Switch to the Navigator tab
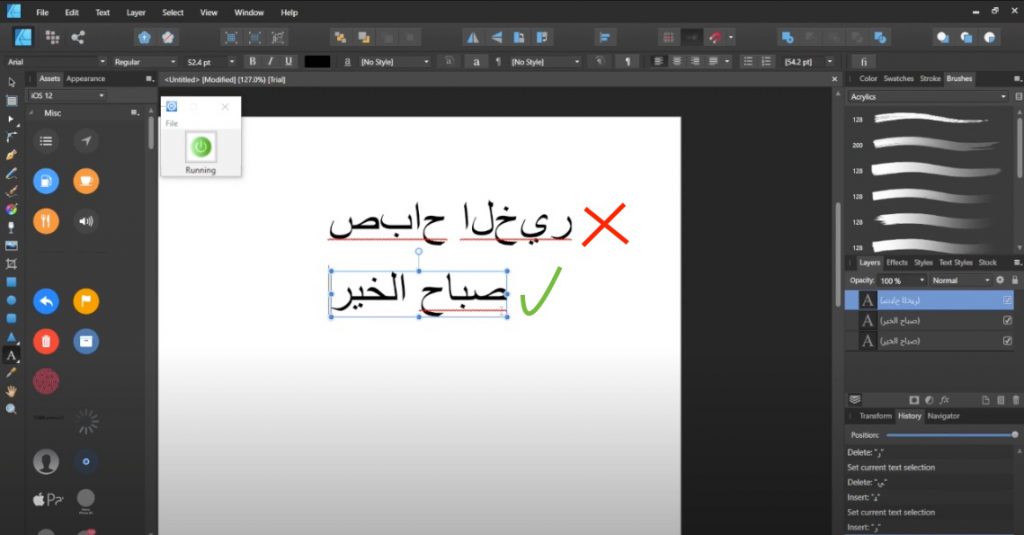 point(943,416)
